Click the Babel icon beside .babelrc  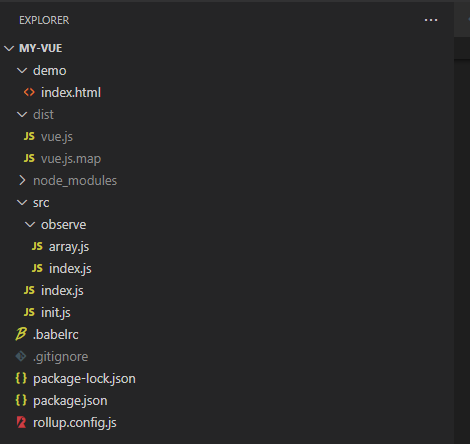[x=21, y=334]
